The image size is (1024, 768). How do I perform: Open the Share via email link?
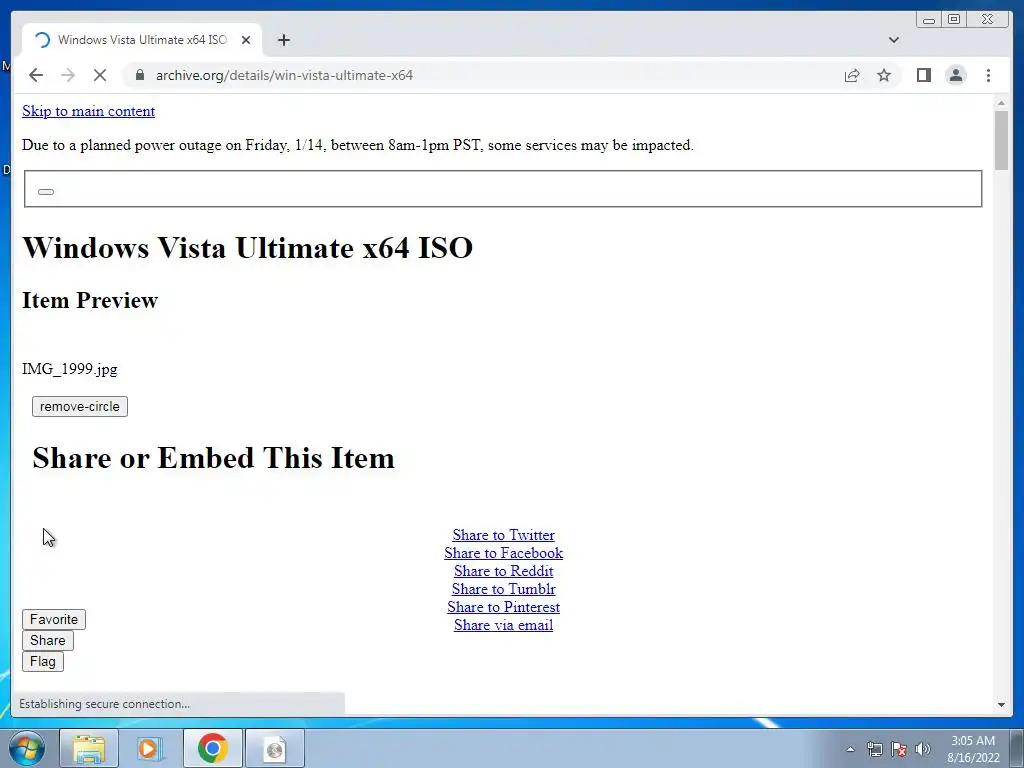(504, 625)
